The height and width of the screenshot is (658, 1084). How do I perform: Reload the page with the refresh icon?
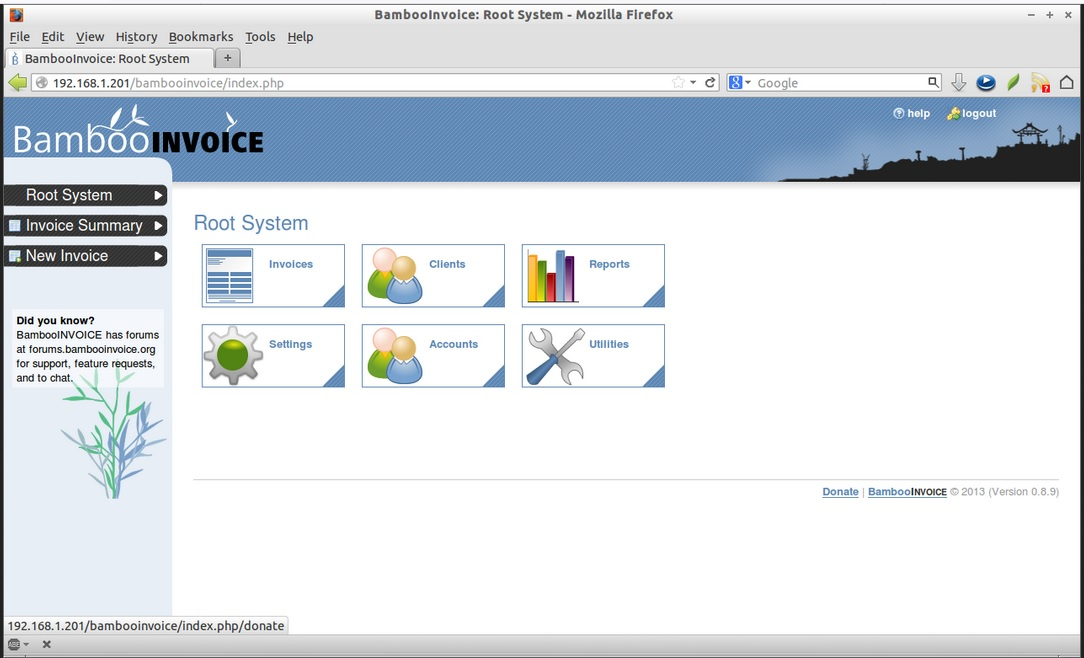pos(709,83)
